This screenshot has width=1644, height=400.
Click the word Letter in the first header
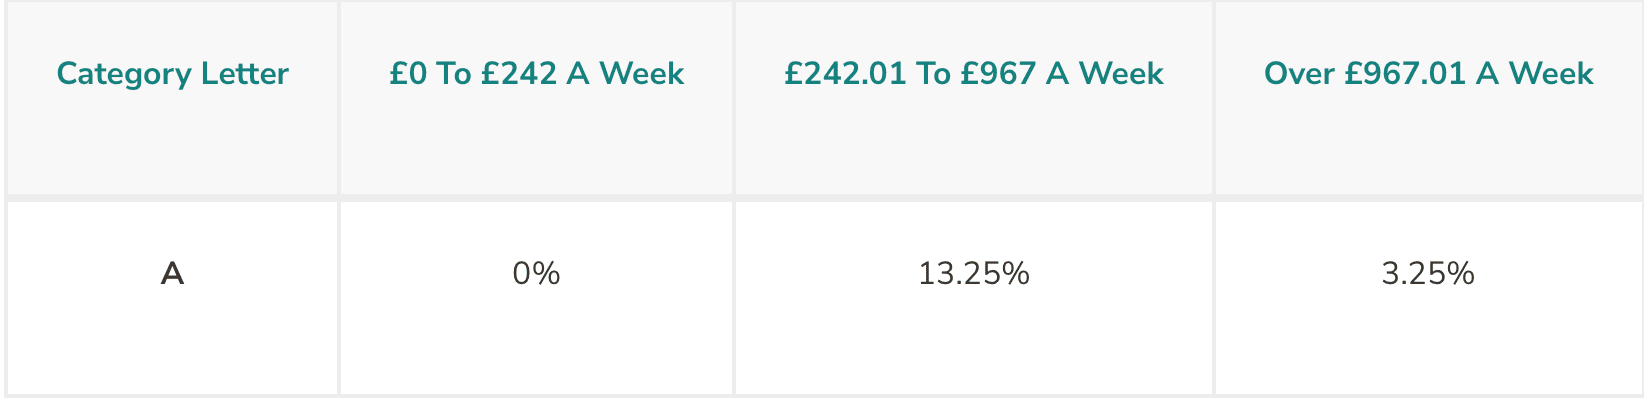[x=245, y=74]
